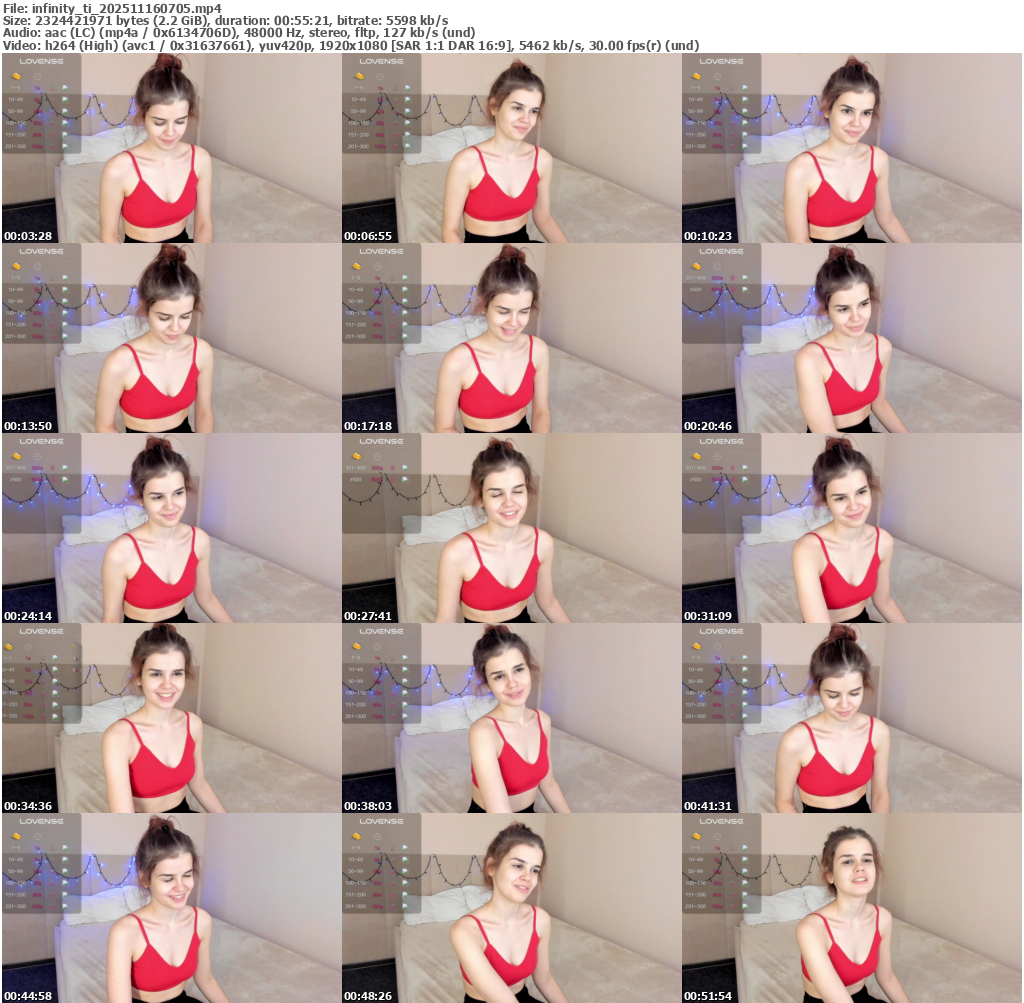Open the thumbnail stamped 00:20:46

(852, 338)
